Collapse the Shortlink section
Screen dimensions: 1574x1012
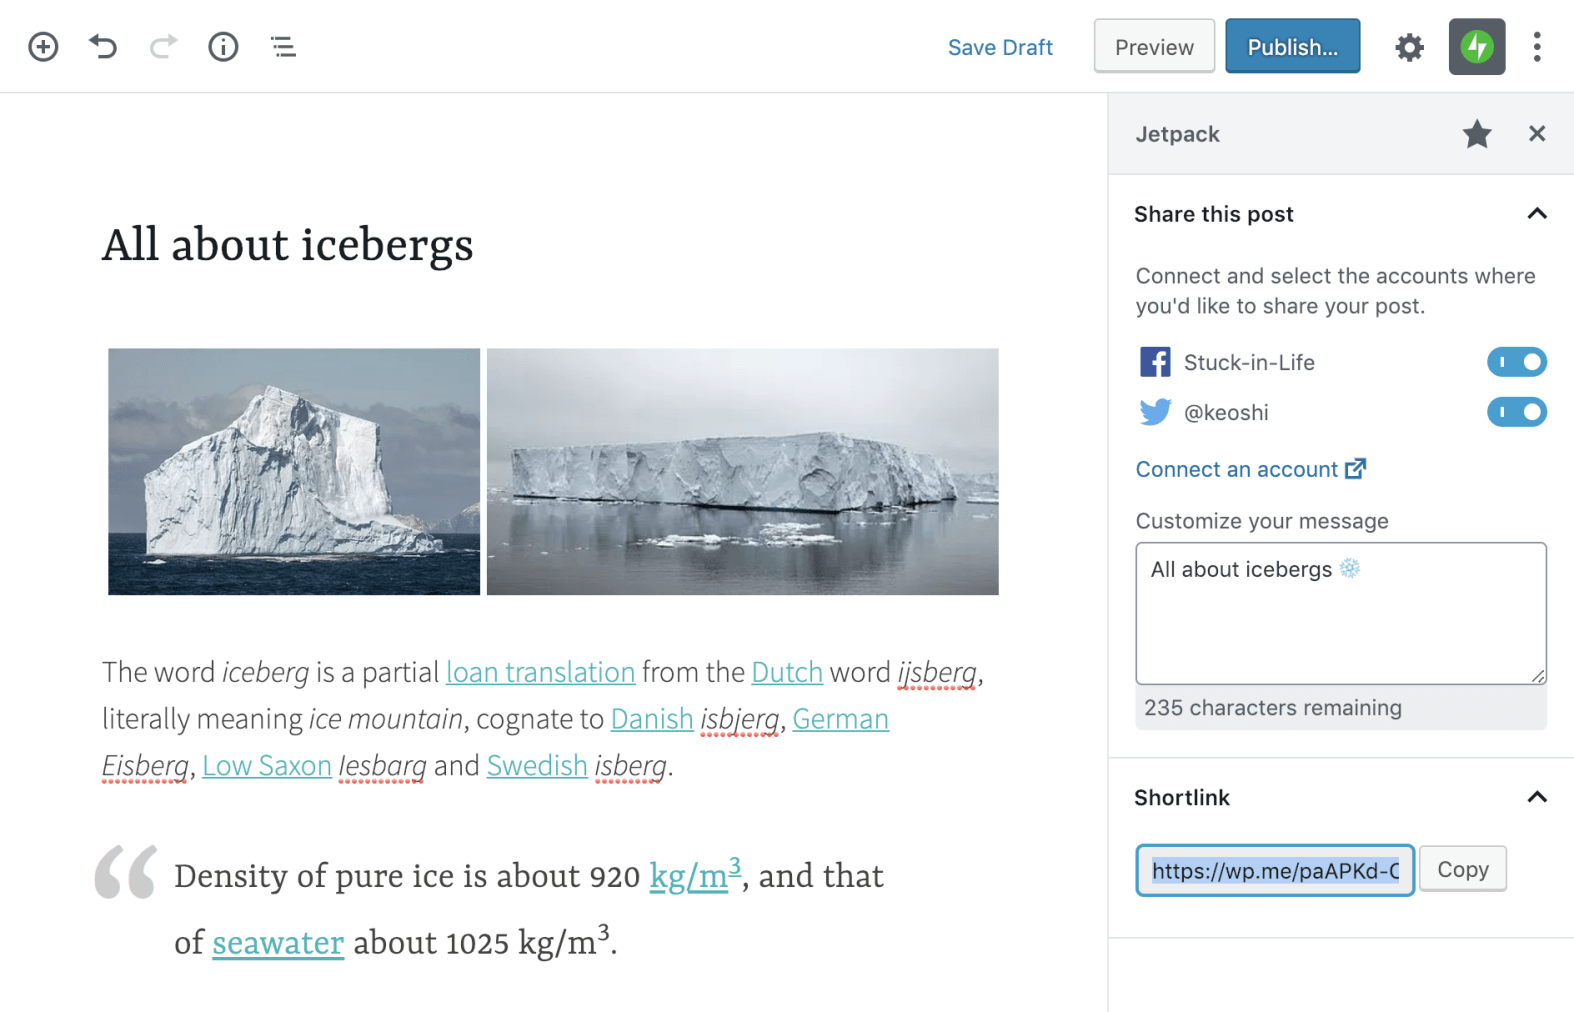[x=1537, y=797]
